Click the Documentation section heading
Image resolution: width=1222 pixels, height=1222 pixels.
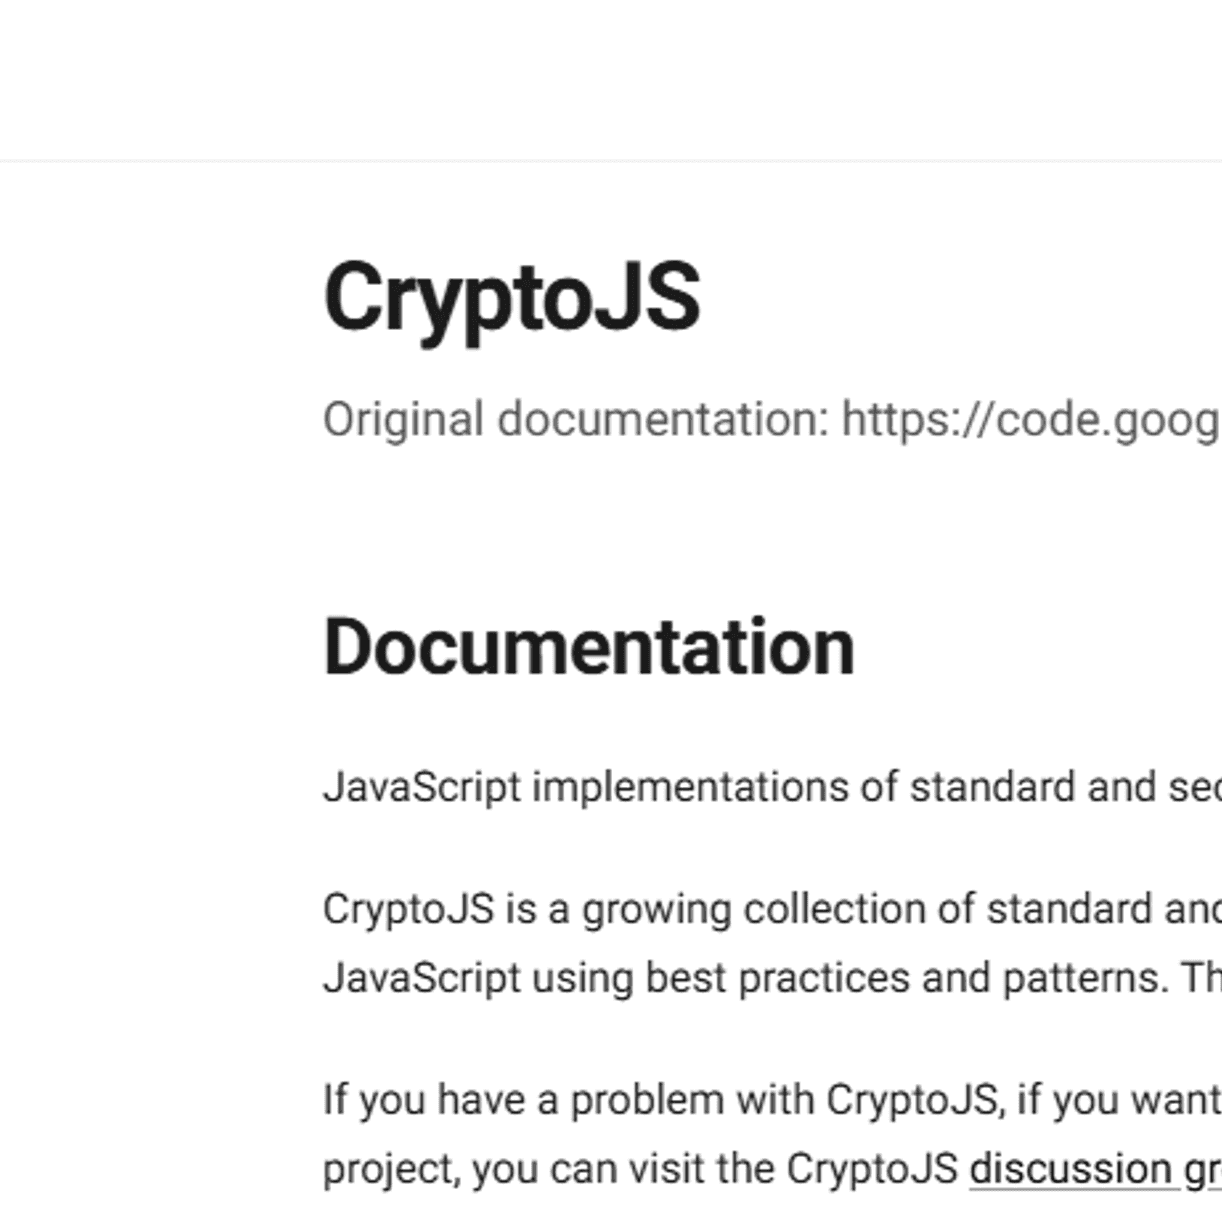[x=589, y=647]
